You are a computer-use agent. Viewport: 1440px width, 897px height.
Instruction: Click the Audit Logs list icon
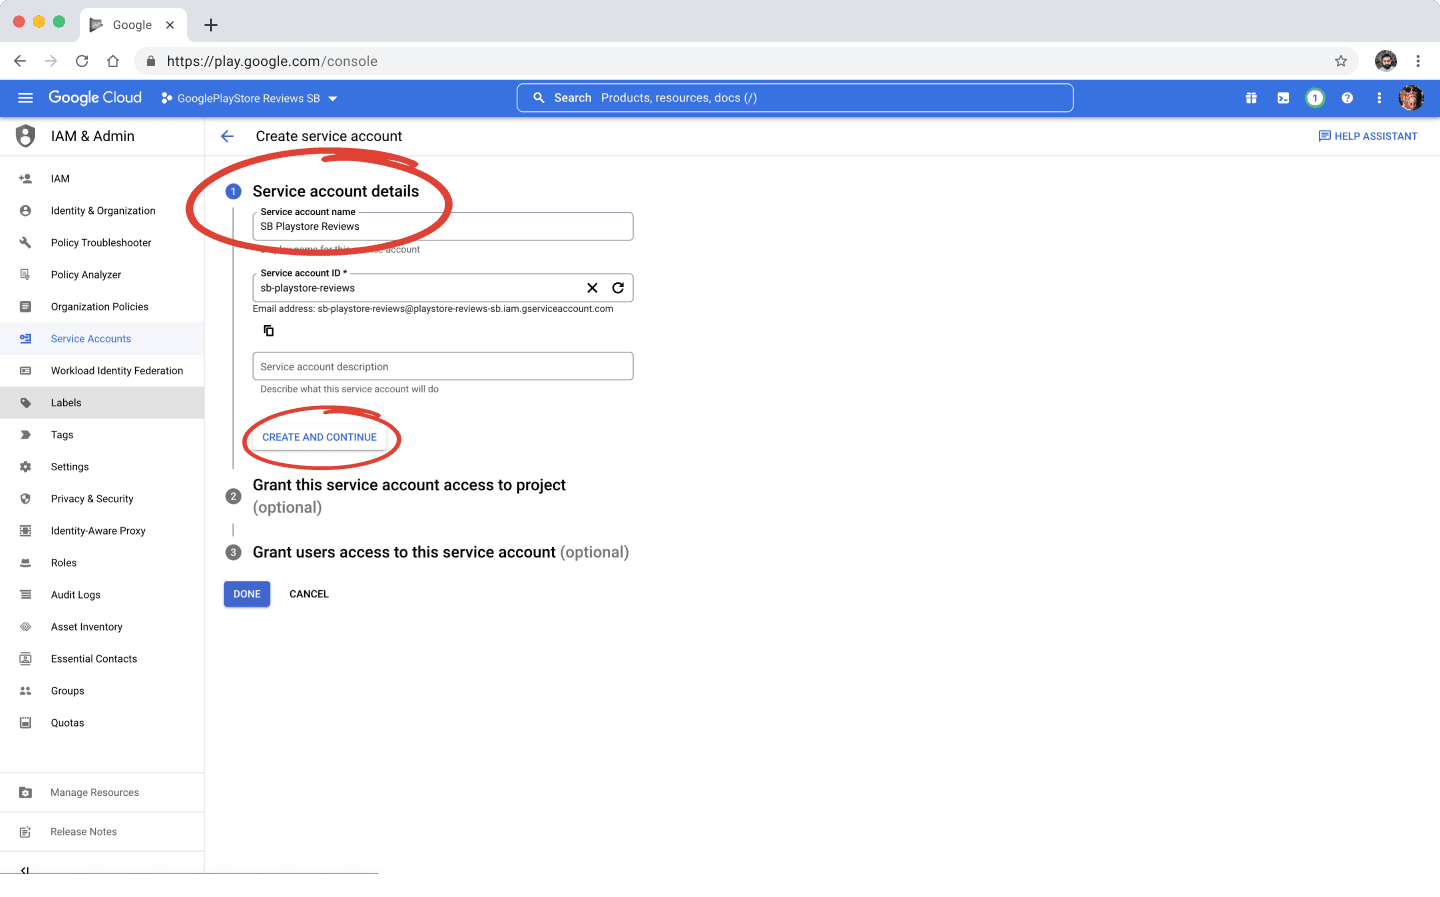coord(26,595)
